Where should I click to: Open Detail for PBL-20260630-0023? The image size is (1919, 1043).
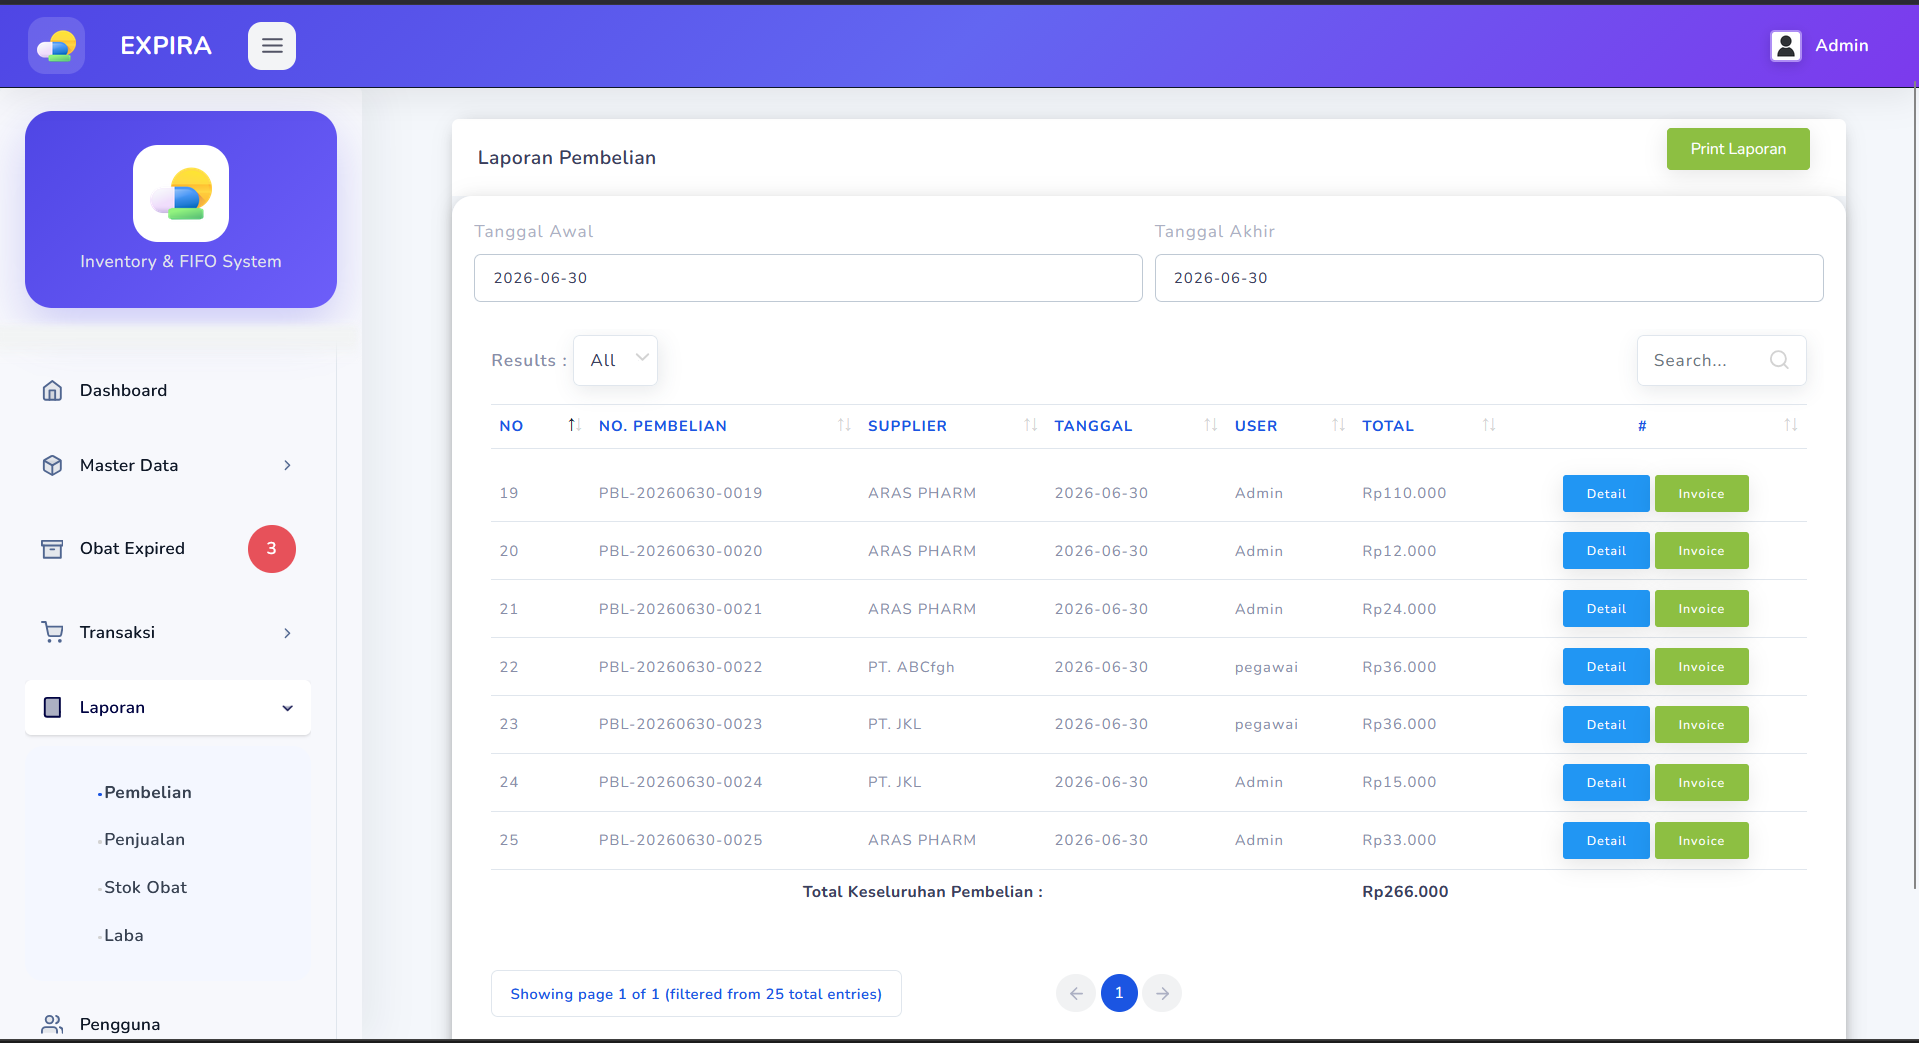(1606, 725)
